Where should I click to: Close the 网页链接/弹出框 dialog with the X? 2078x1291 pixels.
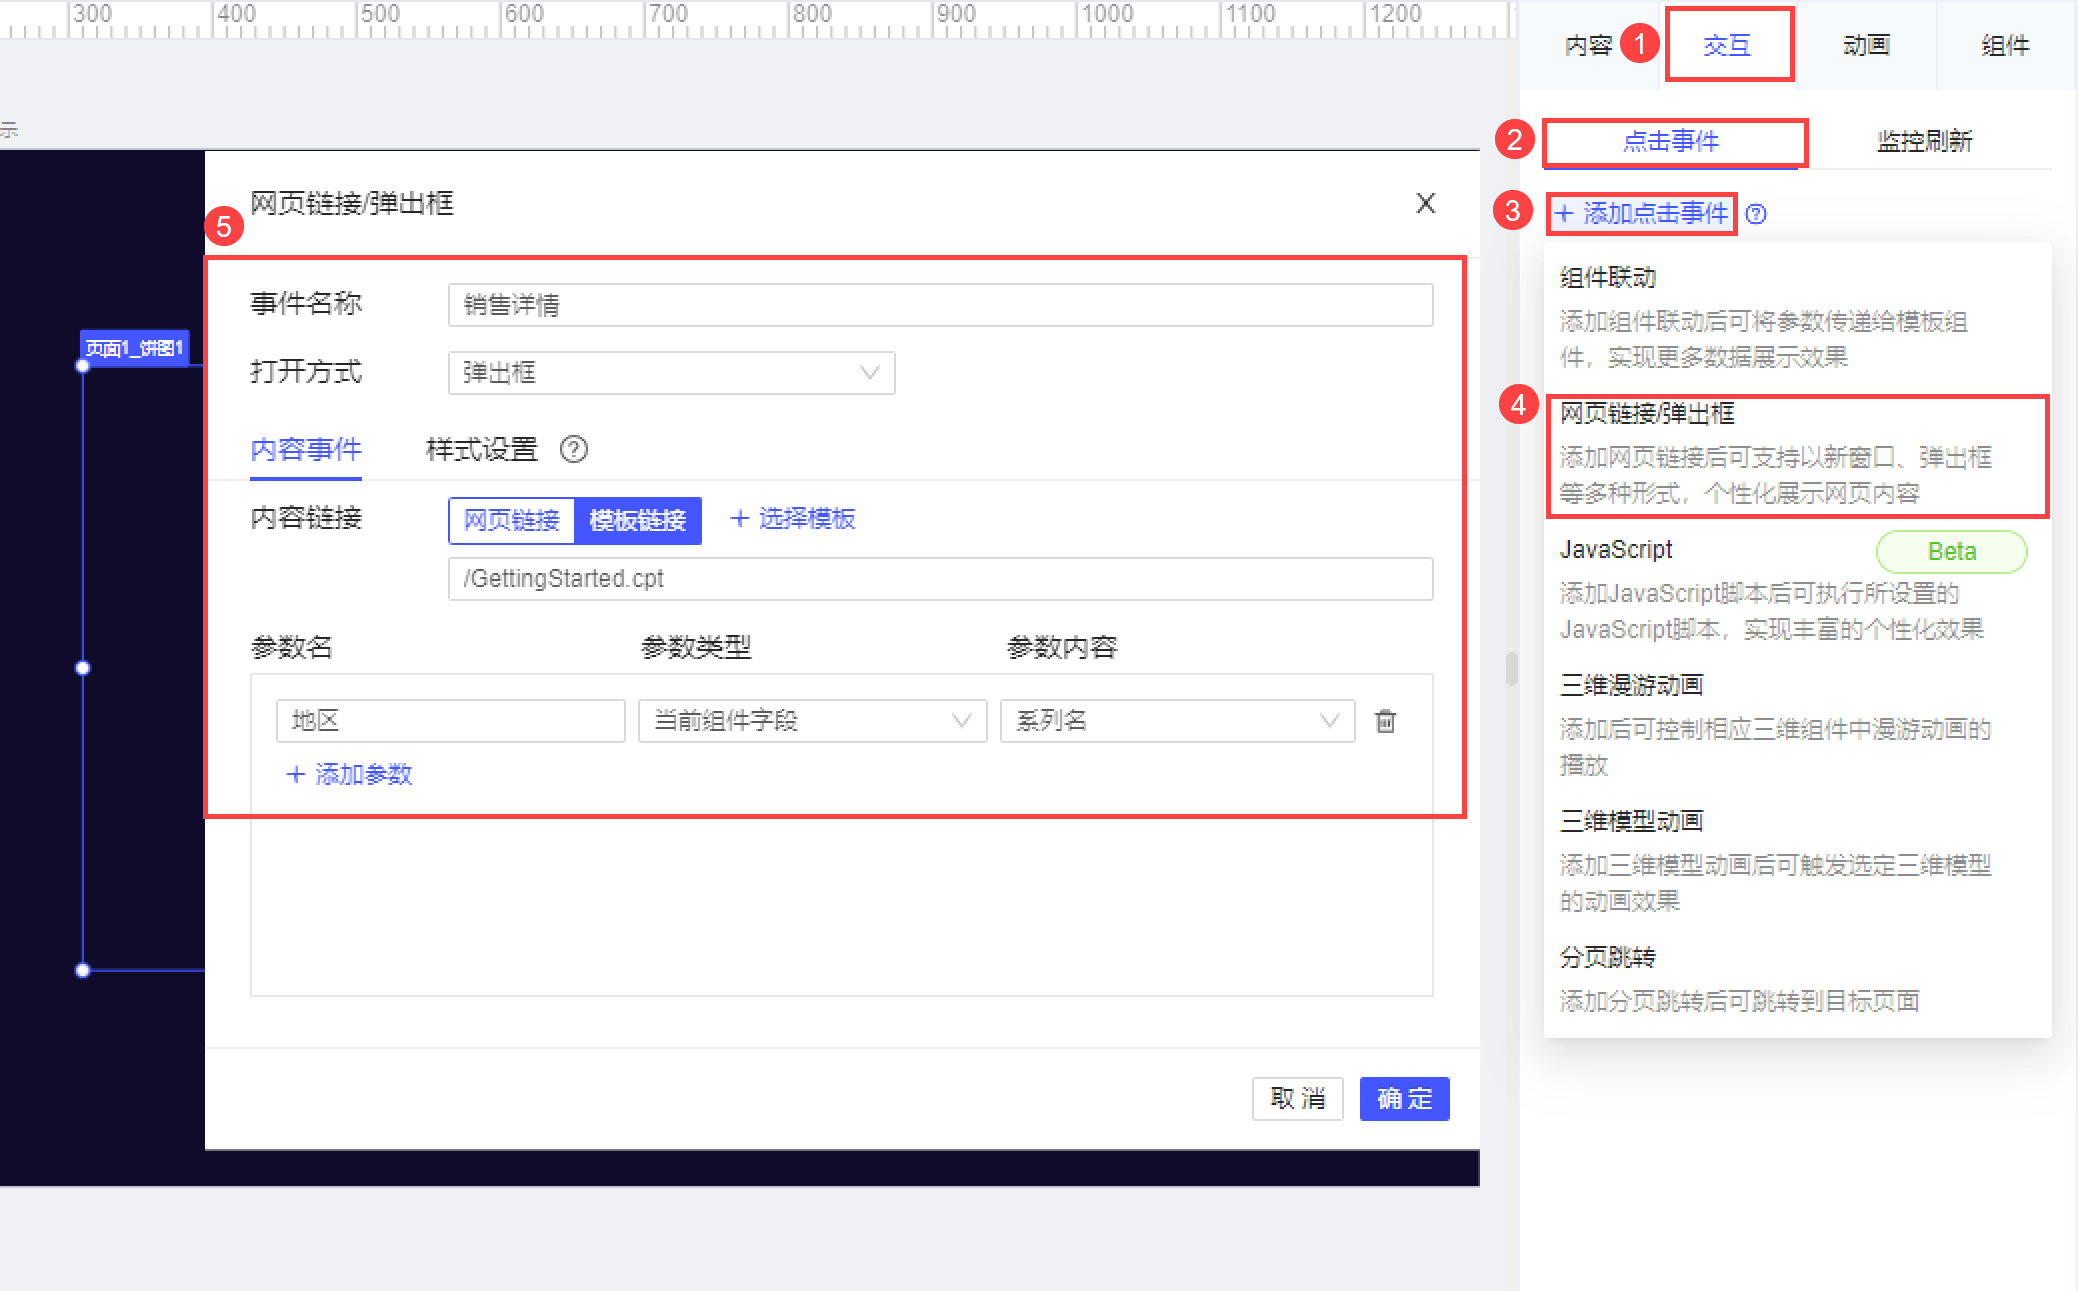click(1425, 204)
